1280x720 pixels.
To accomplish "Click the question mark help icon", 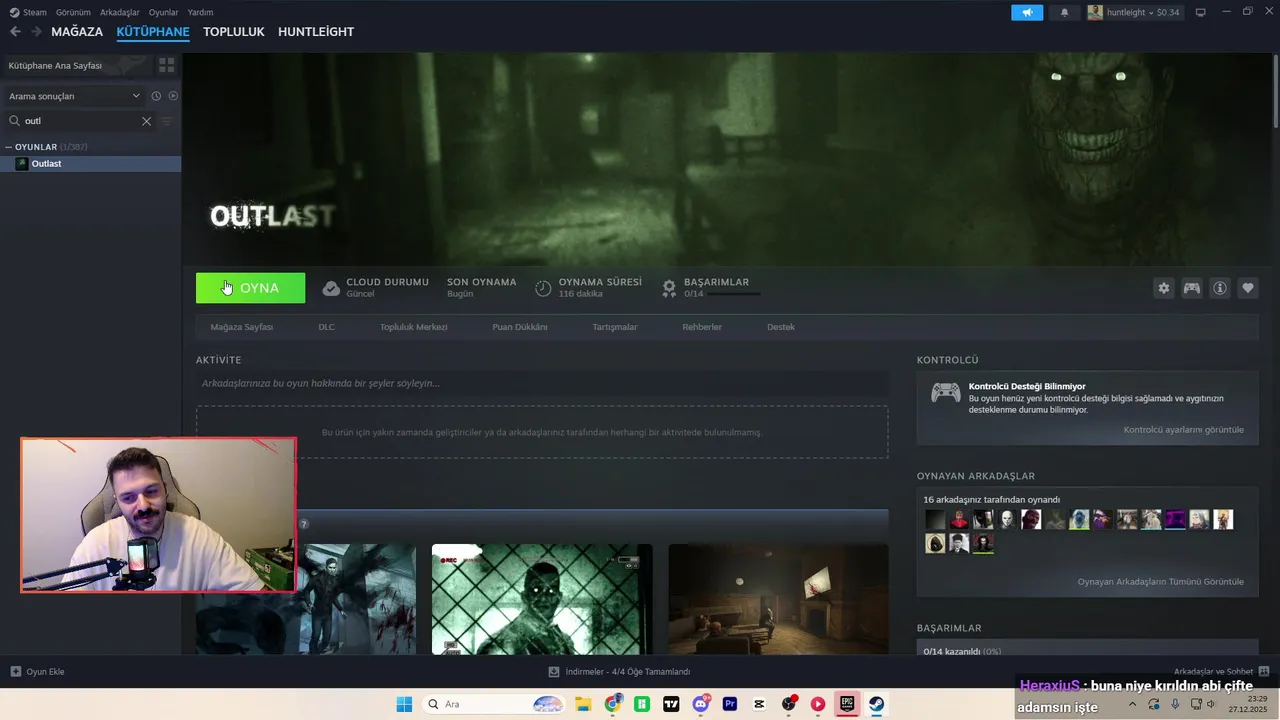I will pyautogui.click(x=304, y=524).
